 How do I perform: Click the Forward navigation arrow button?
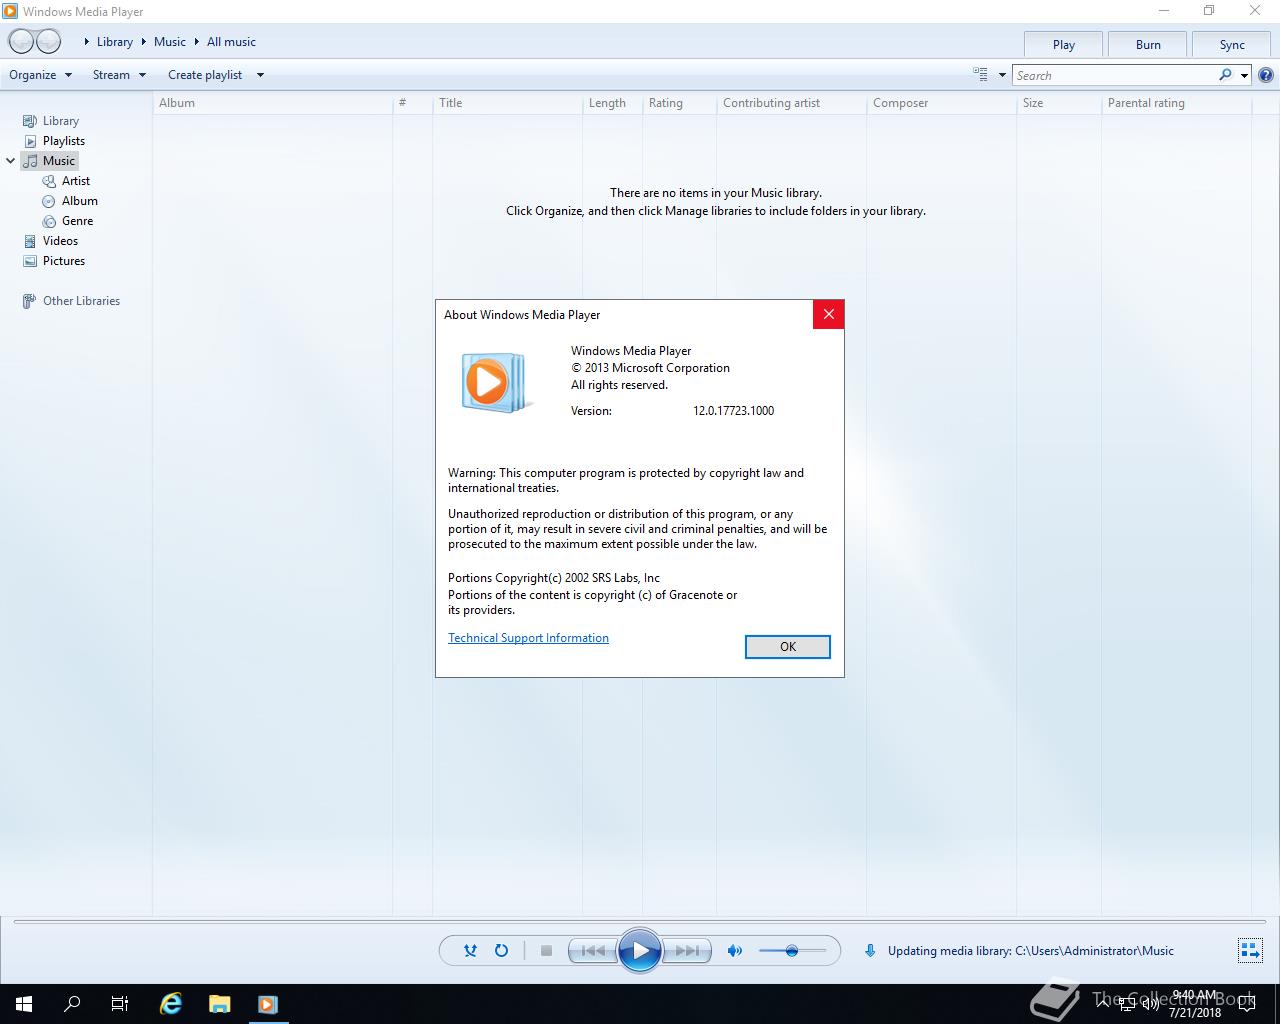click(x=48, y=41)
